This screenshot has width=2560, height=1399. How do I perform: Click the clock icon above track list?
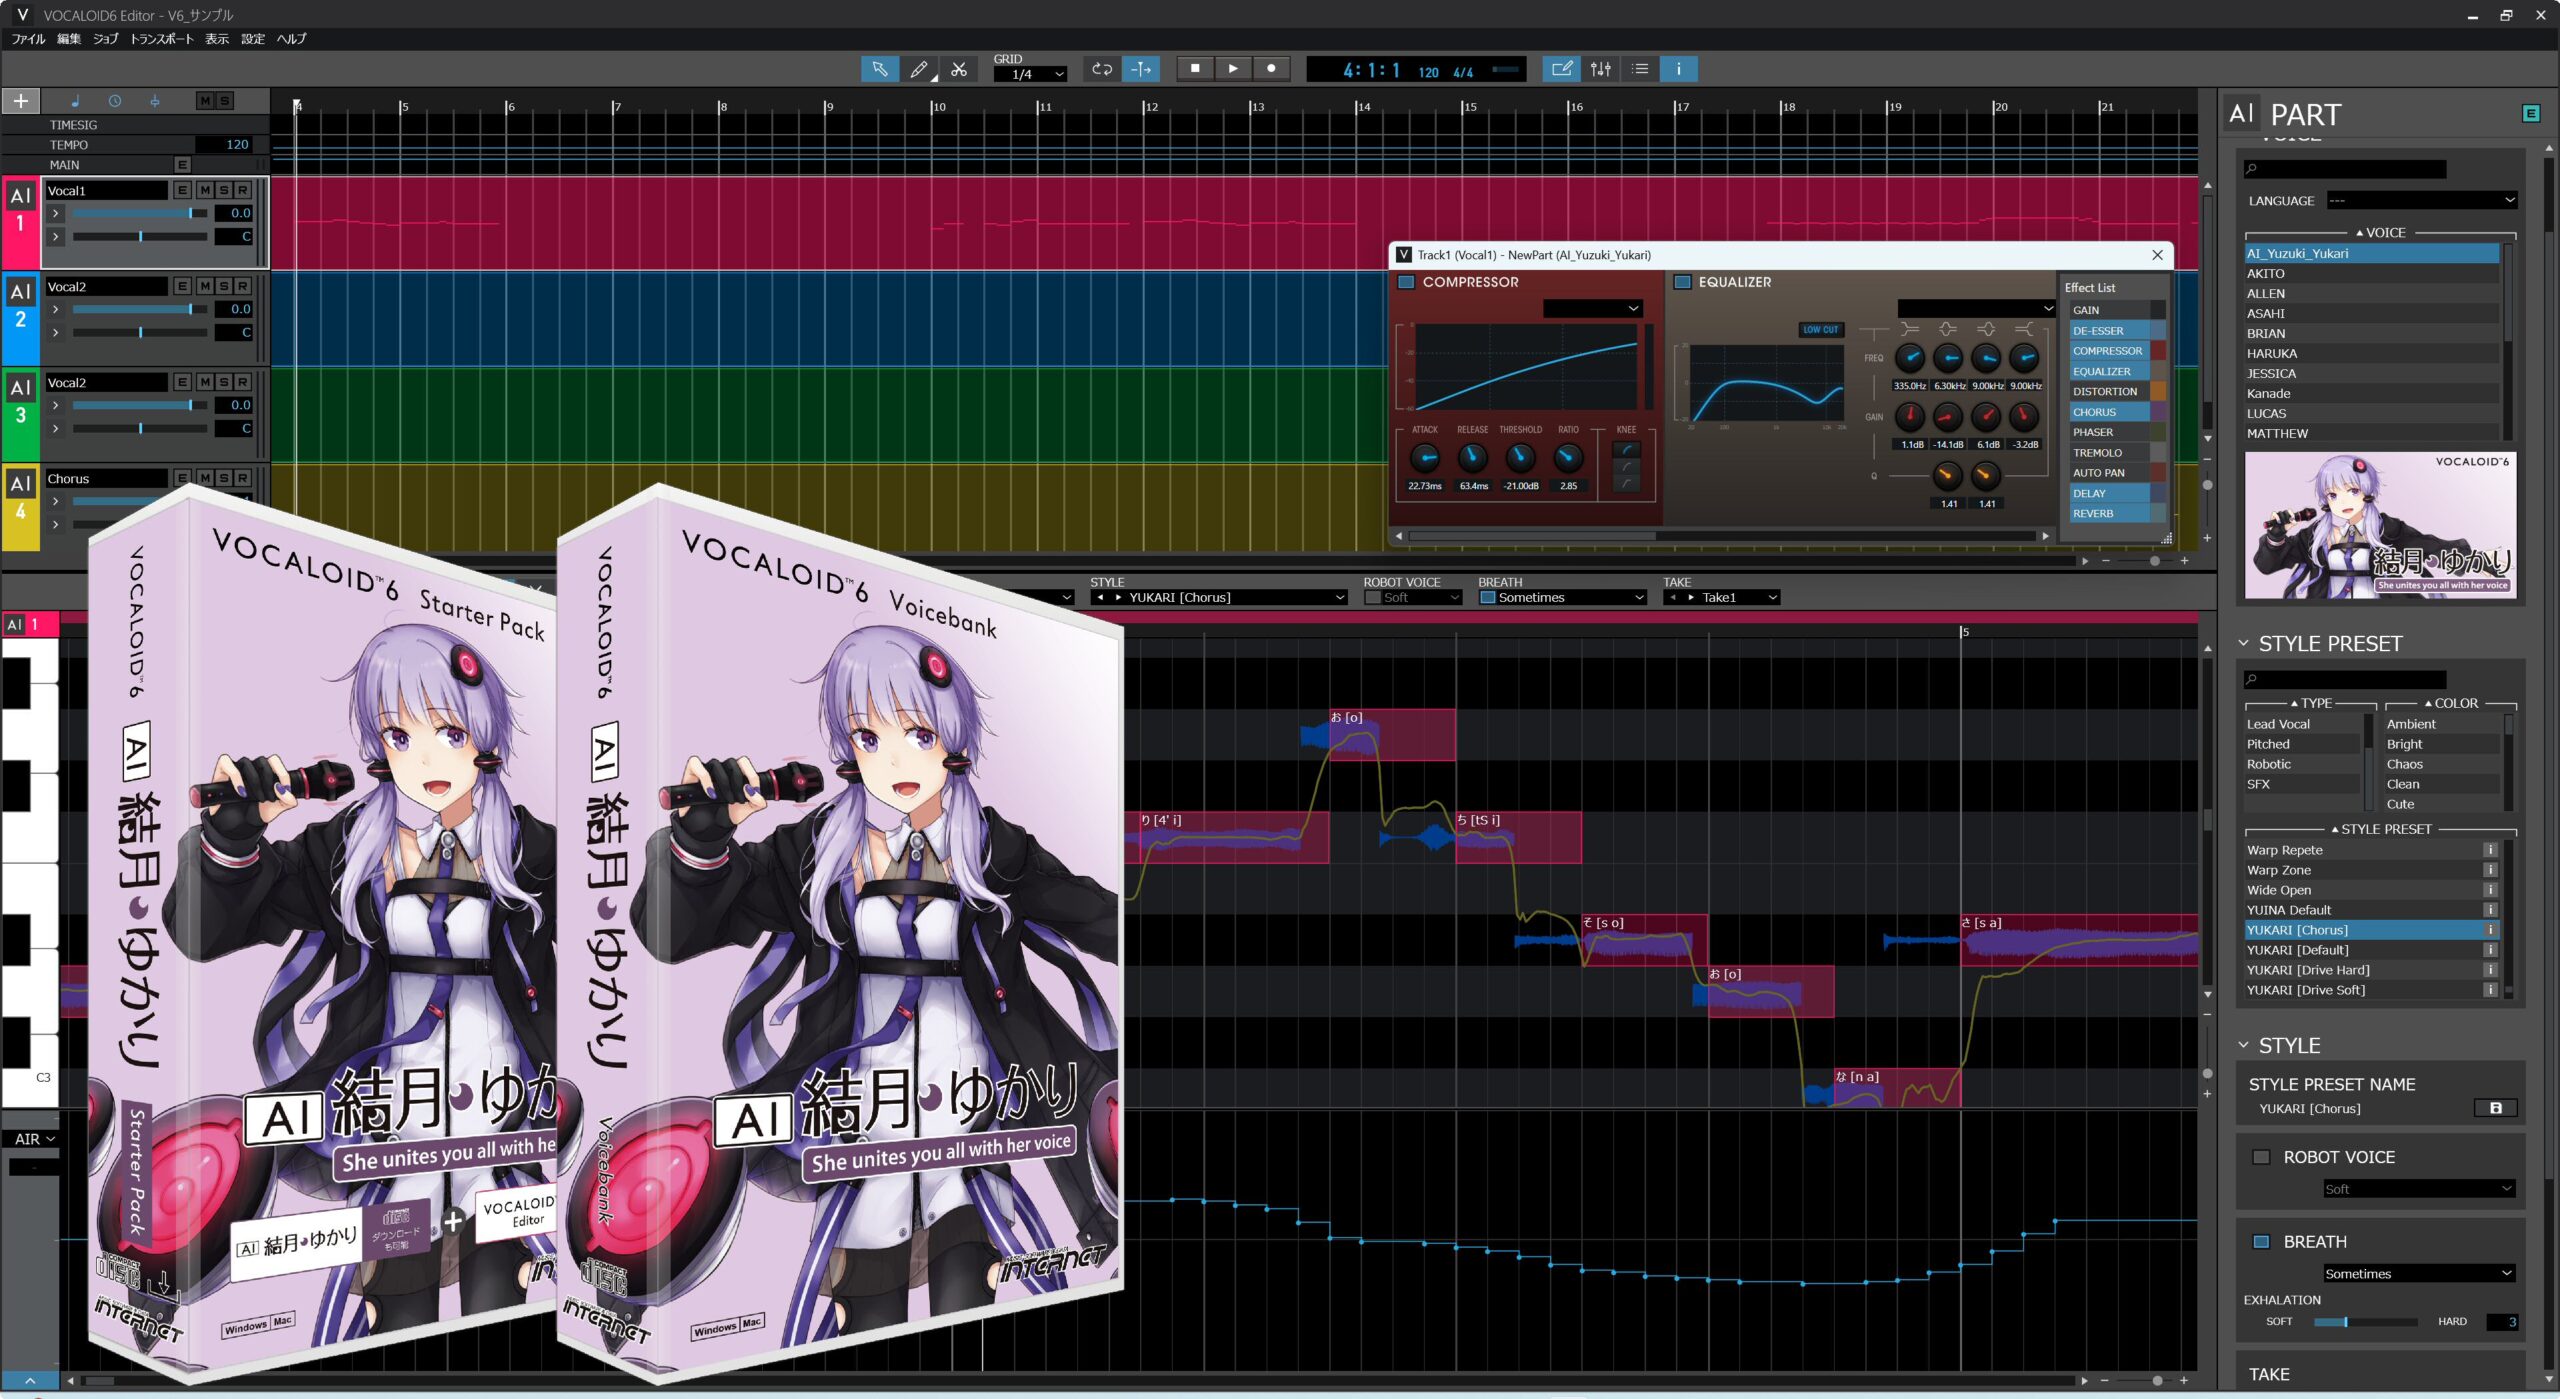point(115,101)
